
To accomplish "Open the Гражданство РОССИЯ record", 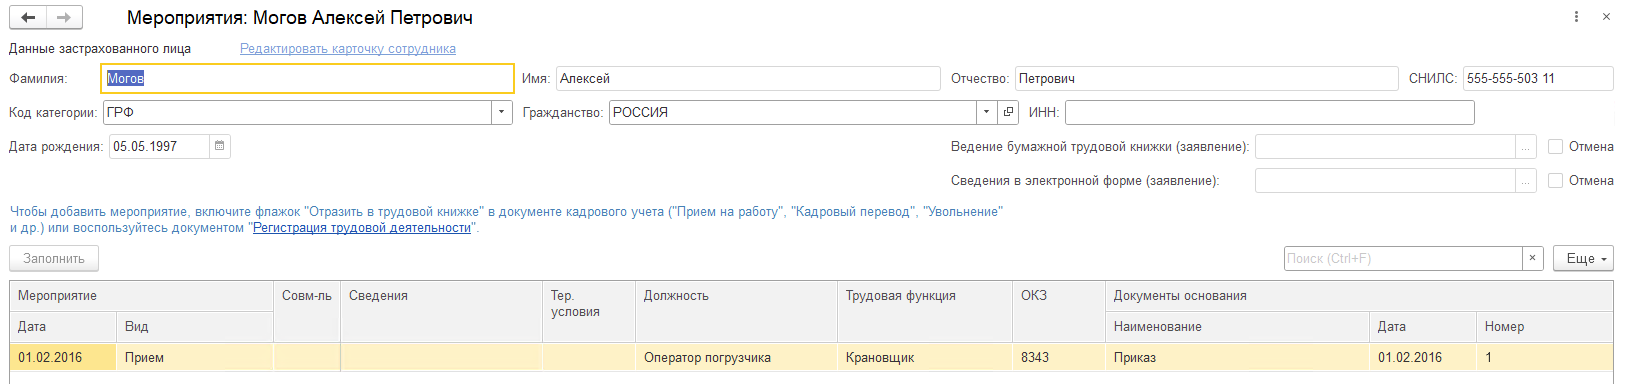I will tap(1008, 112).
